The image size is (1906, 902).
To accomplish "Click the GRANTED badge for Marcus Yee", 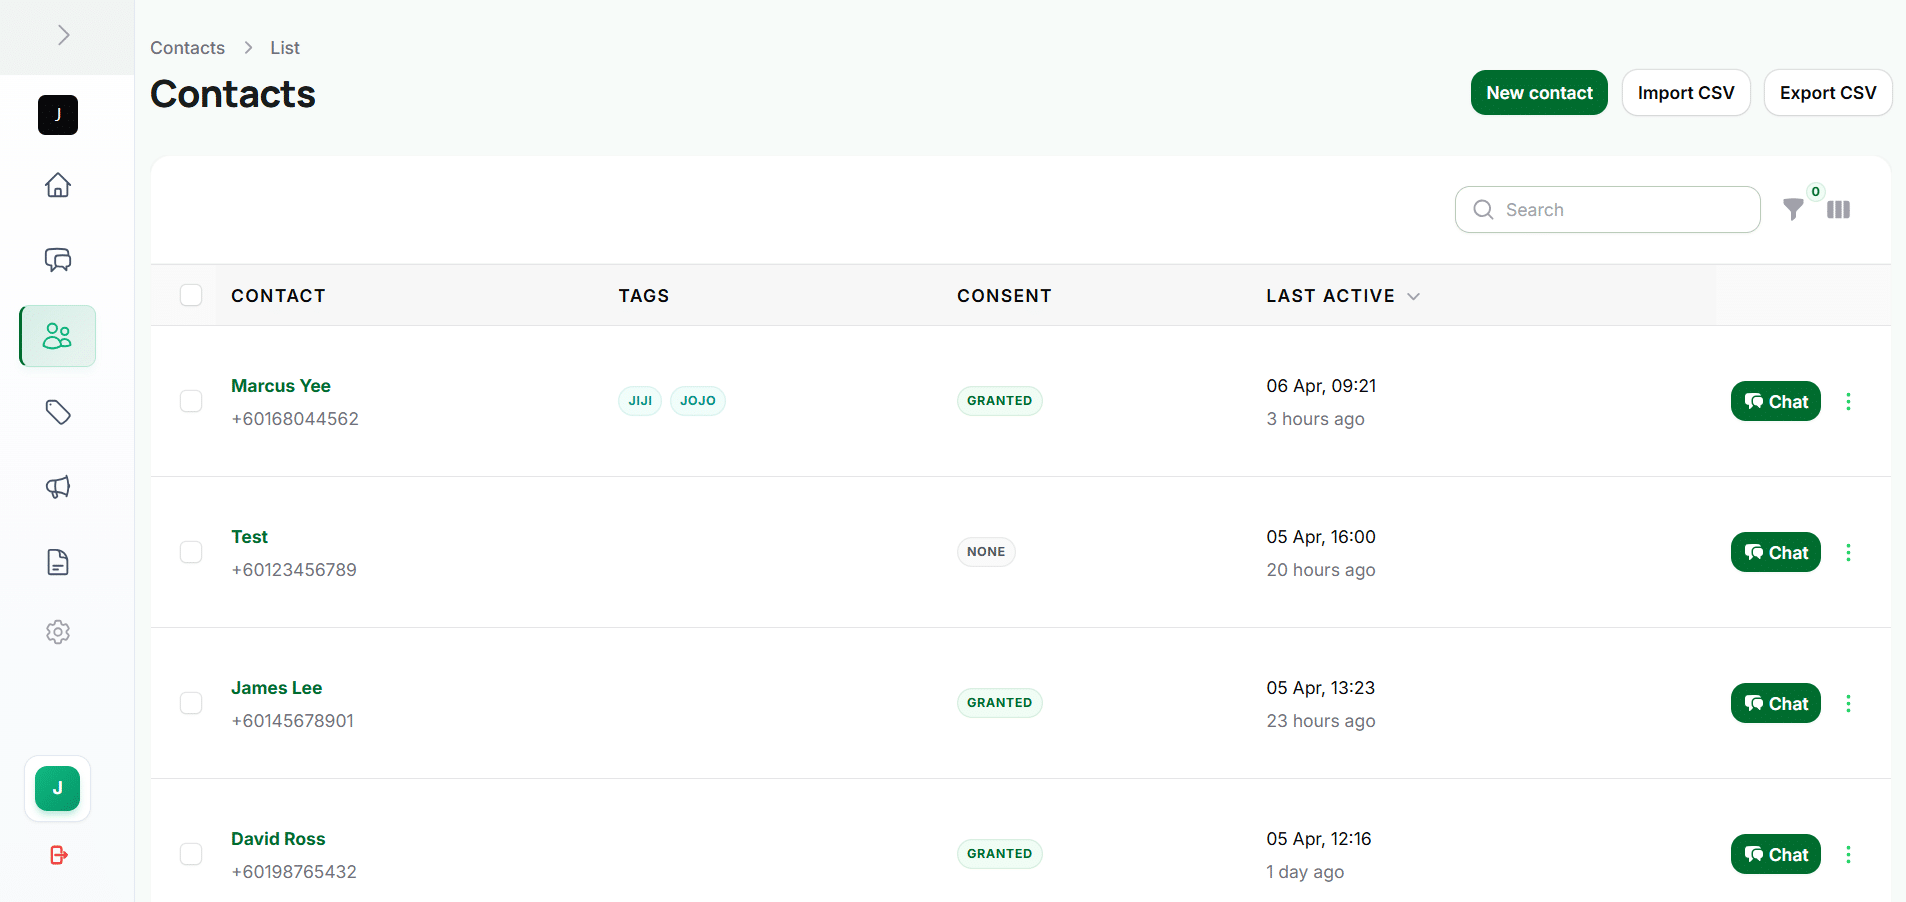I will point(999,401).
